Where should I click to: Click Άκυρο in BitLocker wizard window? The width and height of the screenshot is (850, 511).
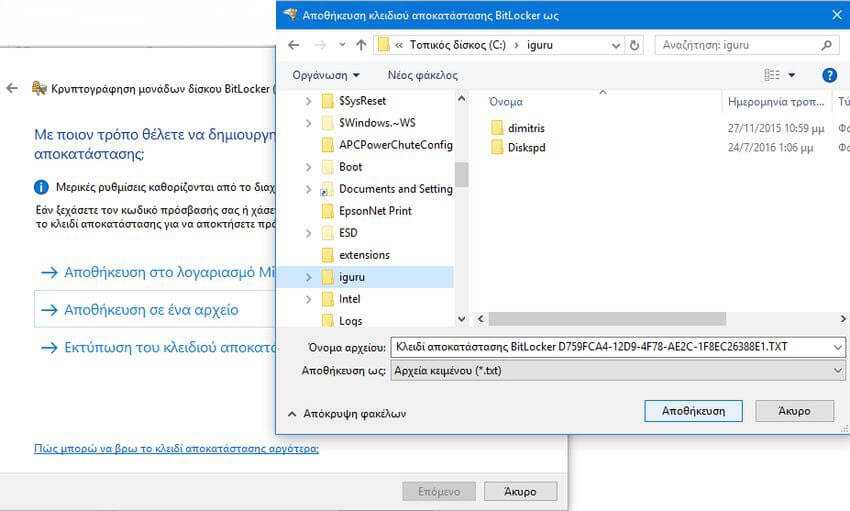(520, 491)
